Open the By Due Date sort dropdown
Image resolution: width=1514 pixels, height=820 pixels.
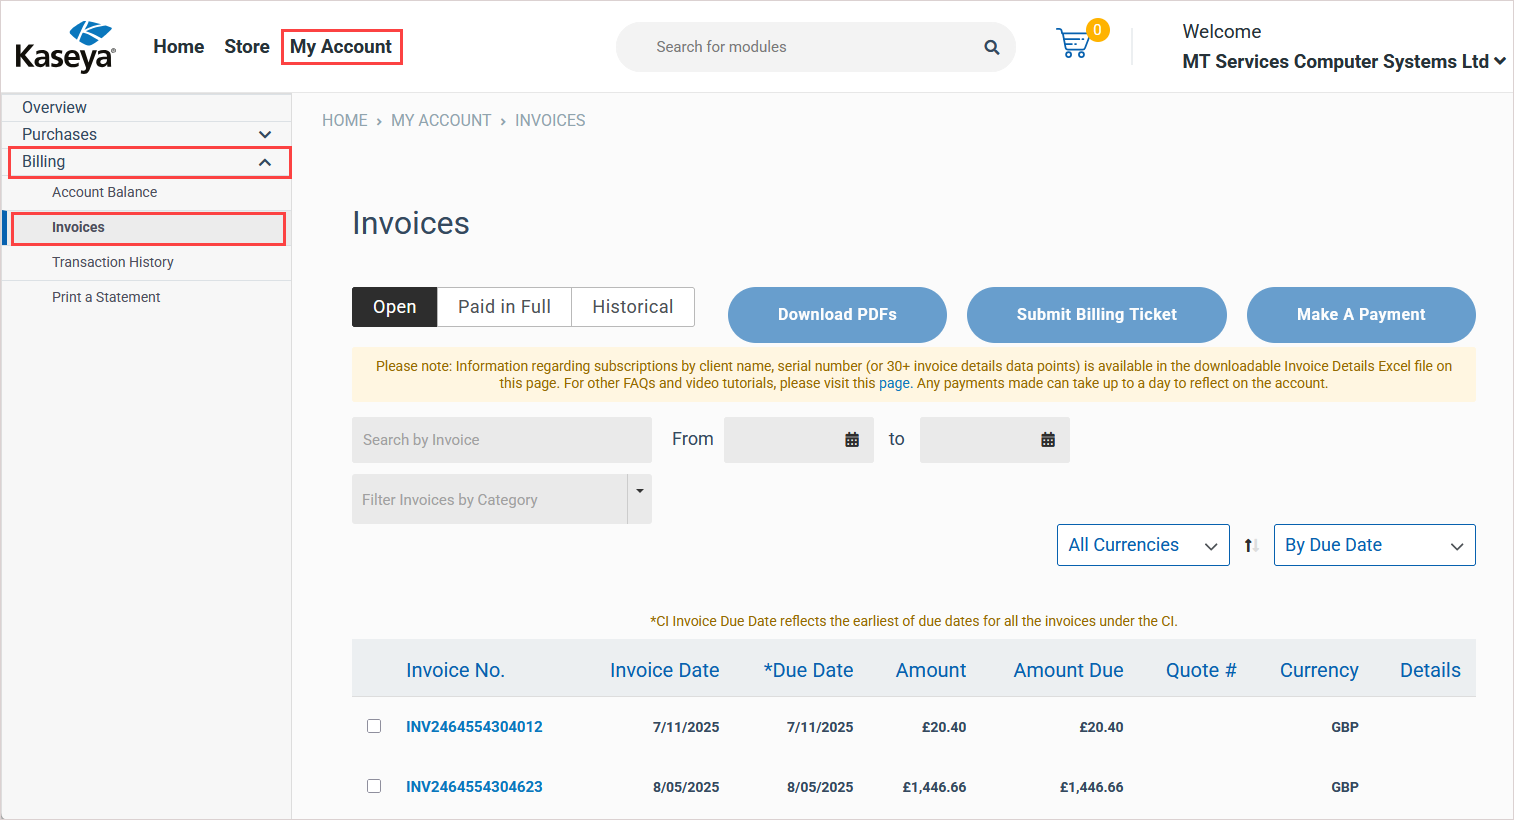[x=1373, y=545]
